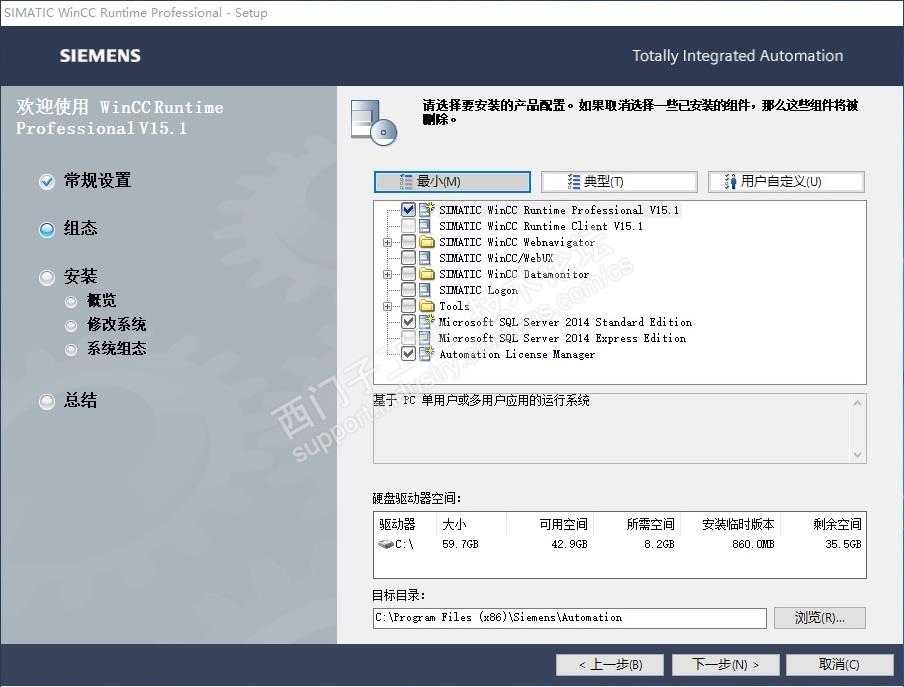Click the 驱动器 column header
904x687 pixels.
click(x=397, y=524)
